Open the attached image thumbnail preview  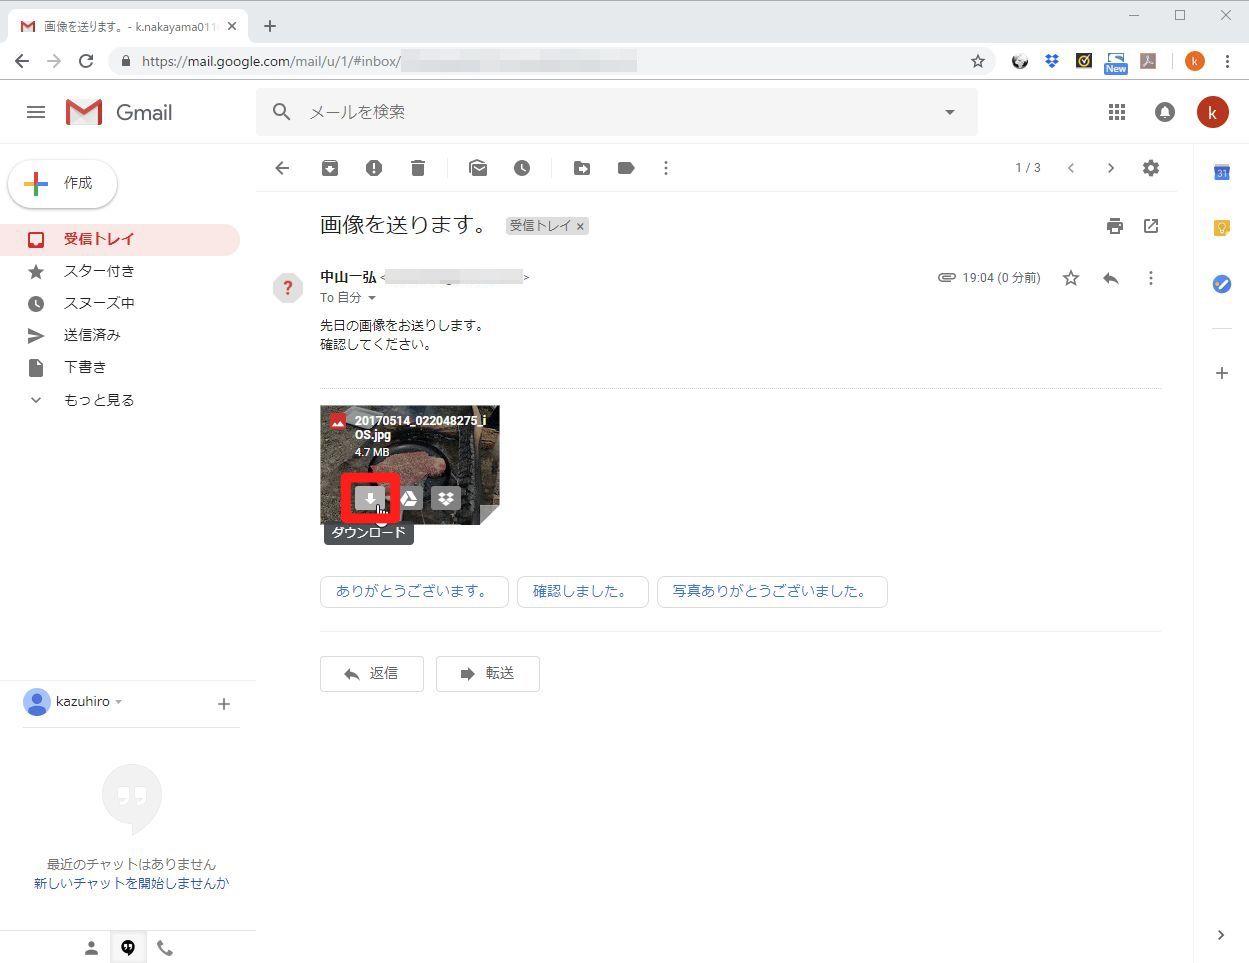point(410,465)
